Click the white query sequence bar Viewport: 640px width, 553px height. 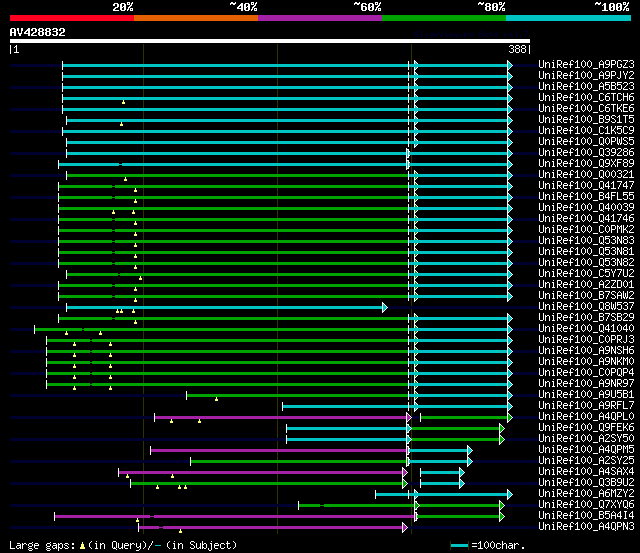[x=270, y=41]
